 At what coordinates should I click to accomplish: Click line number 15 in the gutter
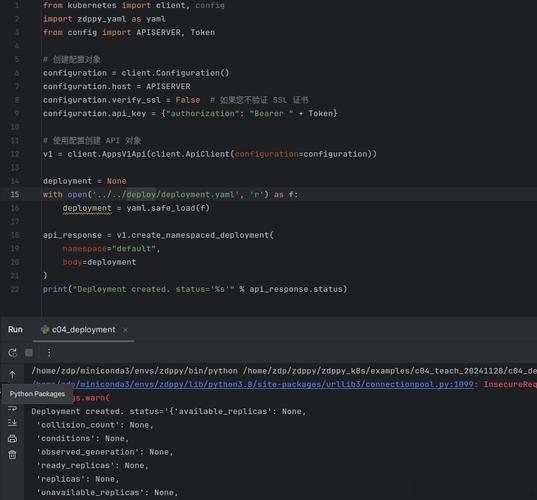pos(15,195)
